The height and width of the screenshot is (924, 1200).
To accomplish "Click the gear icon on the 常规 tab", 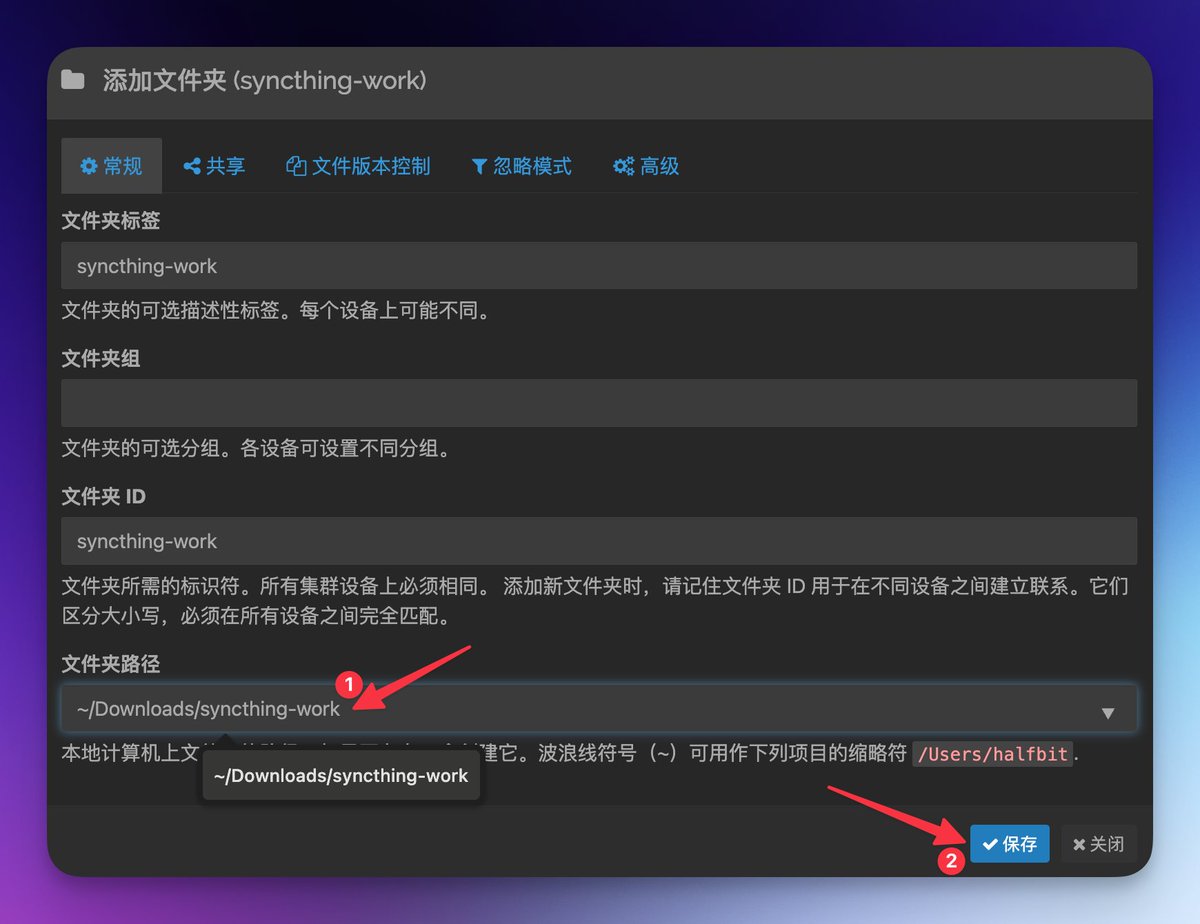I will [x=89, y=166].
